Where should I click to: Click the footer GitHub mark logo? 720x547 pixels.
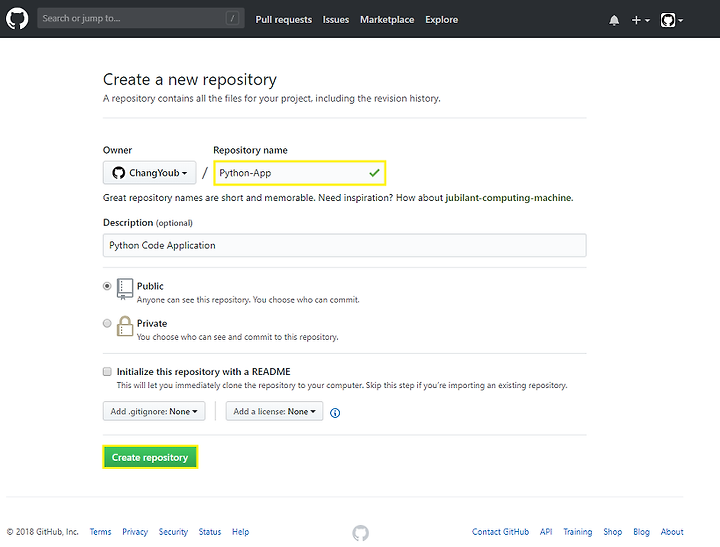[x=360, y=533]
